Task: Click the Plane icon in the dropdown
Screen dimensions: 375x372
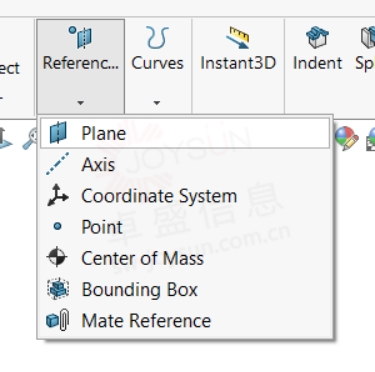Action: [58, 133]
